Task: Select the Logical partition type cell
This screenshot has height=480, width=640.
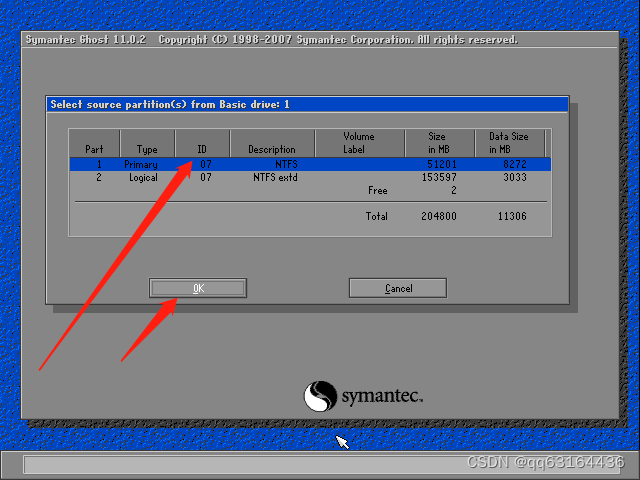Action: (x=143, y=178)
